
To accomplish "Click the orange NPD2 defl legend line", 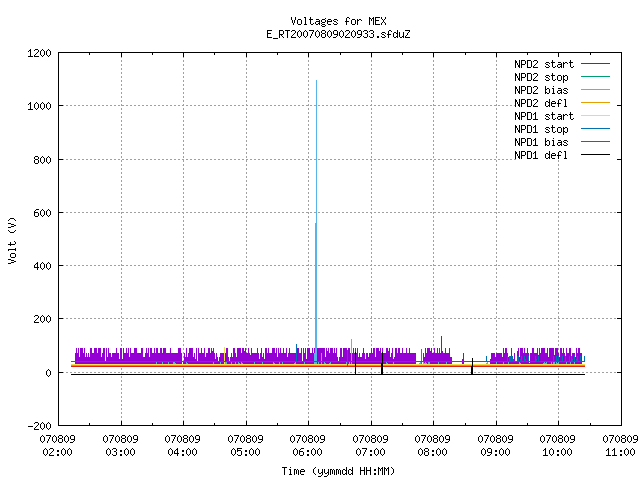I will click(596, 103).
